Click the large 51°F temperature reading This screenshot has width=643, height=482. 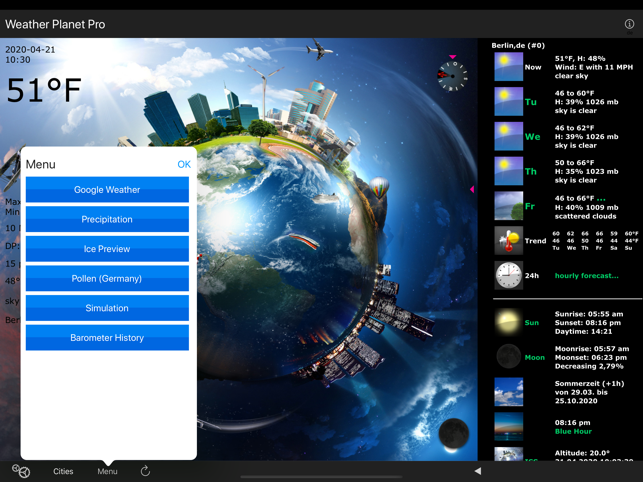[44, 90]
